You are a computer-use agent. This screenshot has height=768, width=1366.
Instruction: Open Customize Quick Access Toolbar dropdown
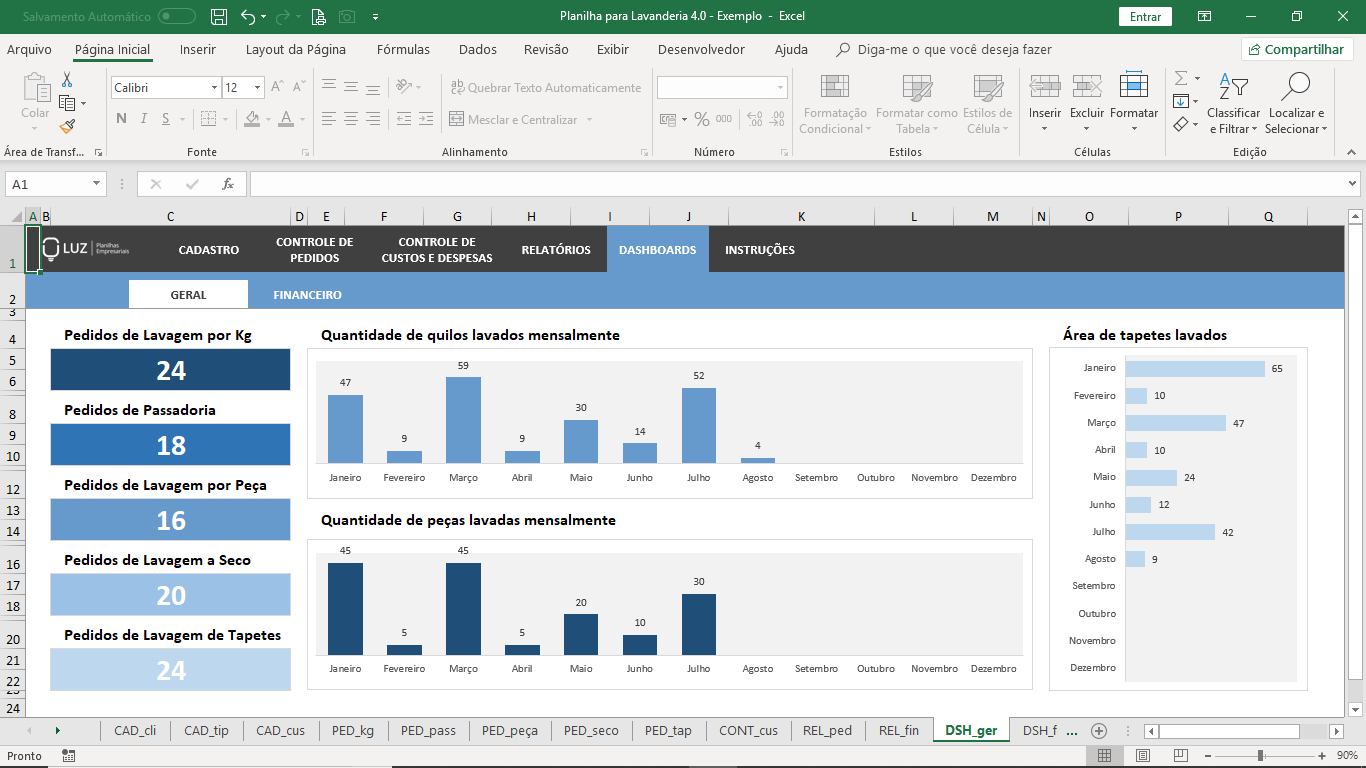(x=375, y=17)
